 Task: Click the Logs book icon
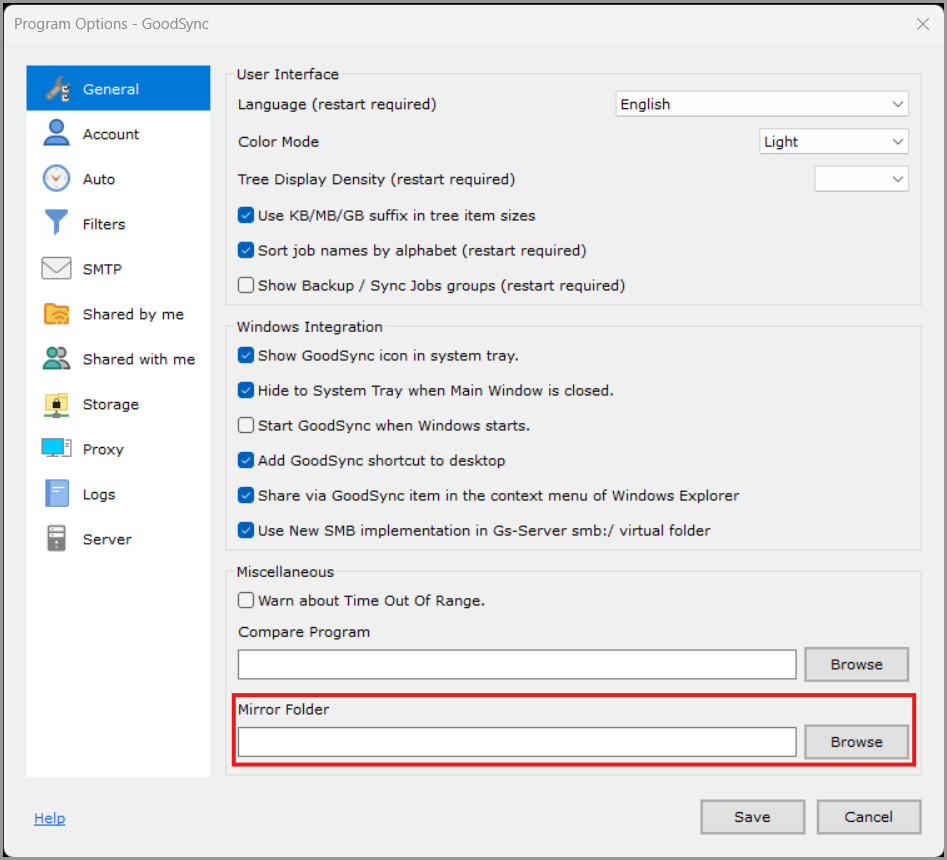[57, 493]
